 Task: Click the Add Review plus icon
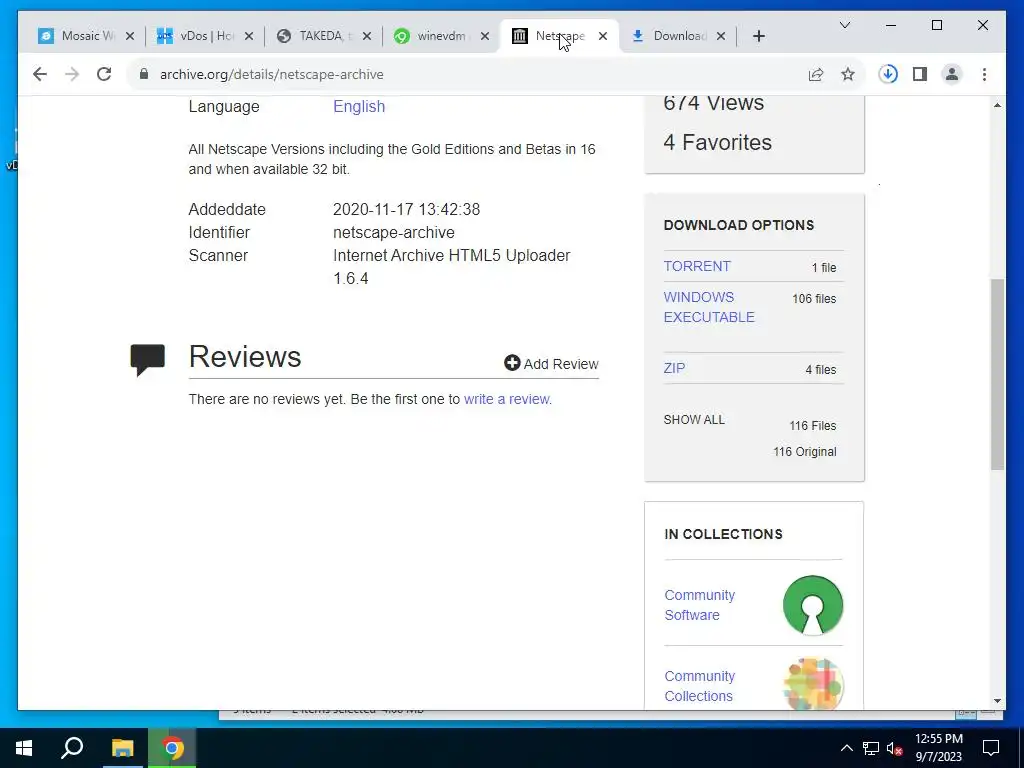[x=512, y=363]
